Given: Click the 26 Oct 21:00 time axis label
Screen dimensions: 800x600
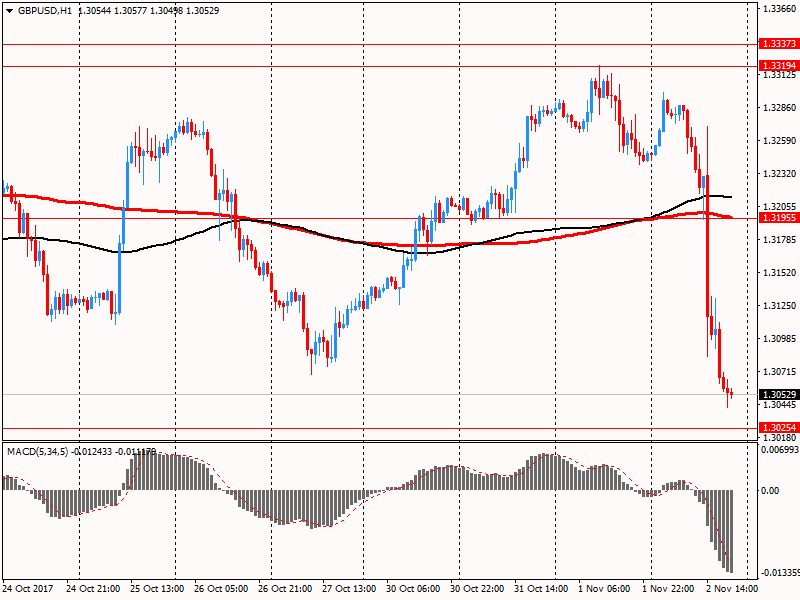Looking at the screenshot, I should pos(285,589).
